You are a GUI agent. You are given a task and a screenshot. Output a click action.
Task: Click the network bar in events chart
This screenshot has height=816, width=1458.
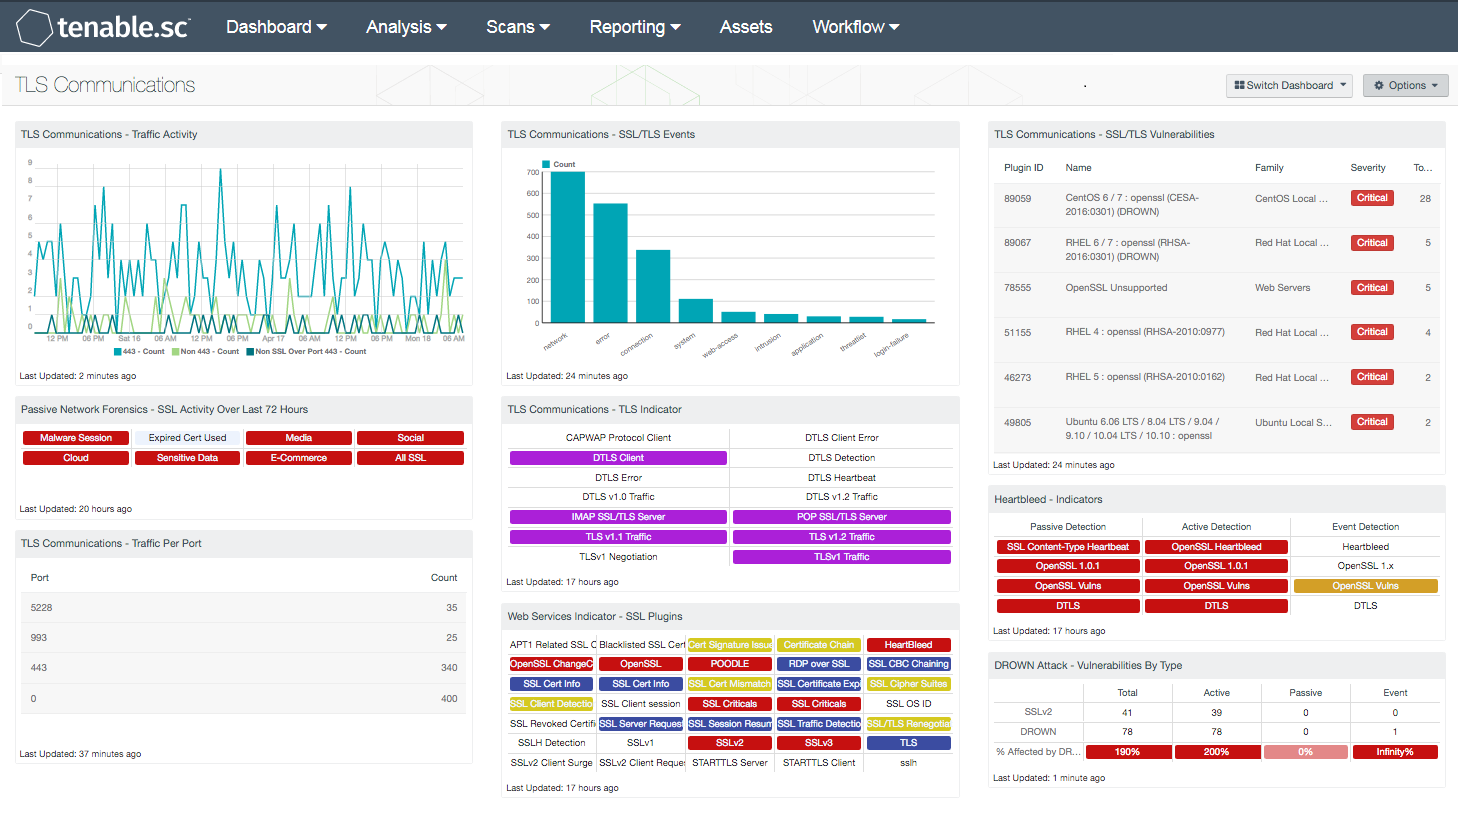[567, 247]
